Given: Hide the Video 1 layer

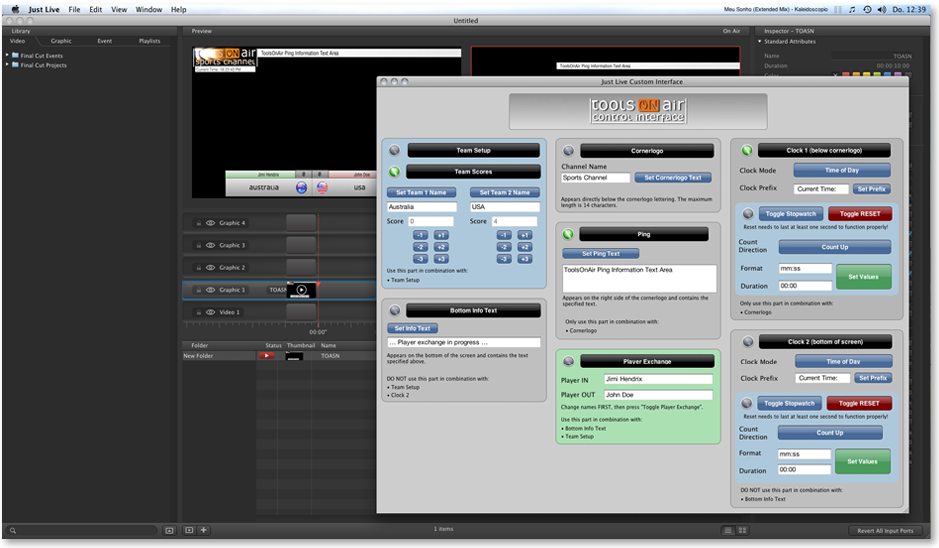Looking at the screenshot, I should point(210,312).
